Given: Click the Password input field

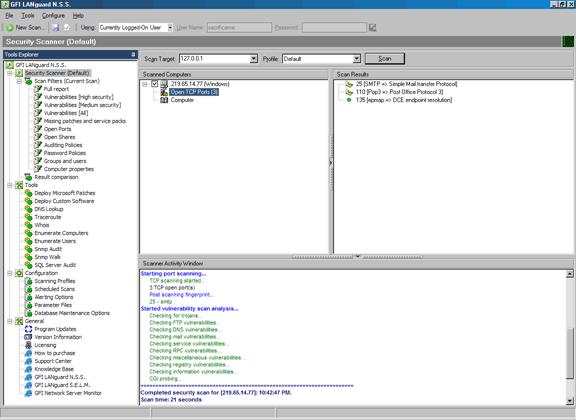Looking at the screenshot, I should pos(334,28).
